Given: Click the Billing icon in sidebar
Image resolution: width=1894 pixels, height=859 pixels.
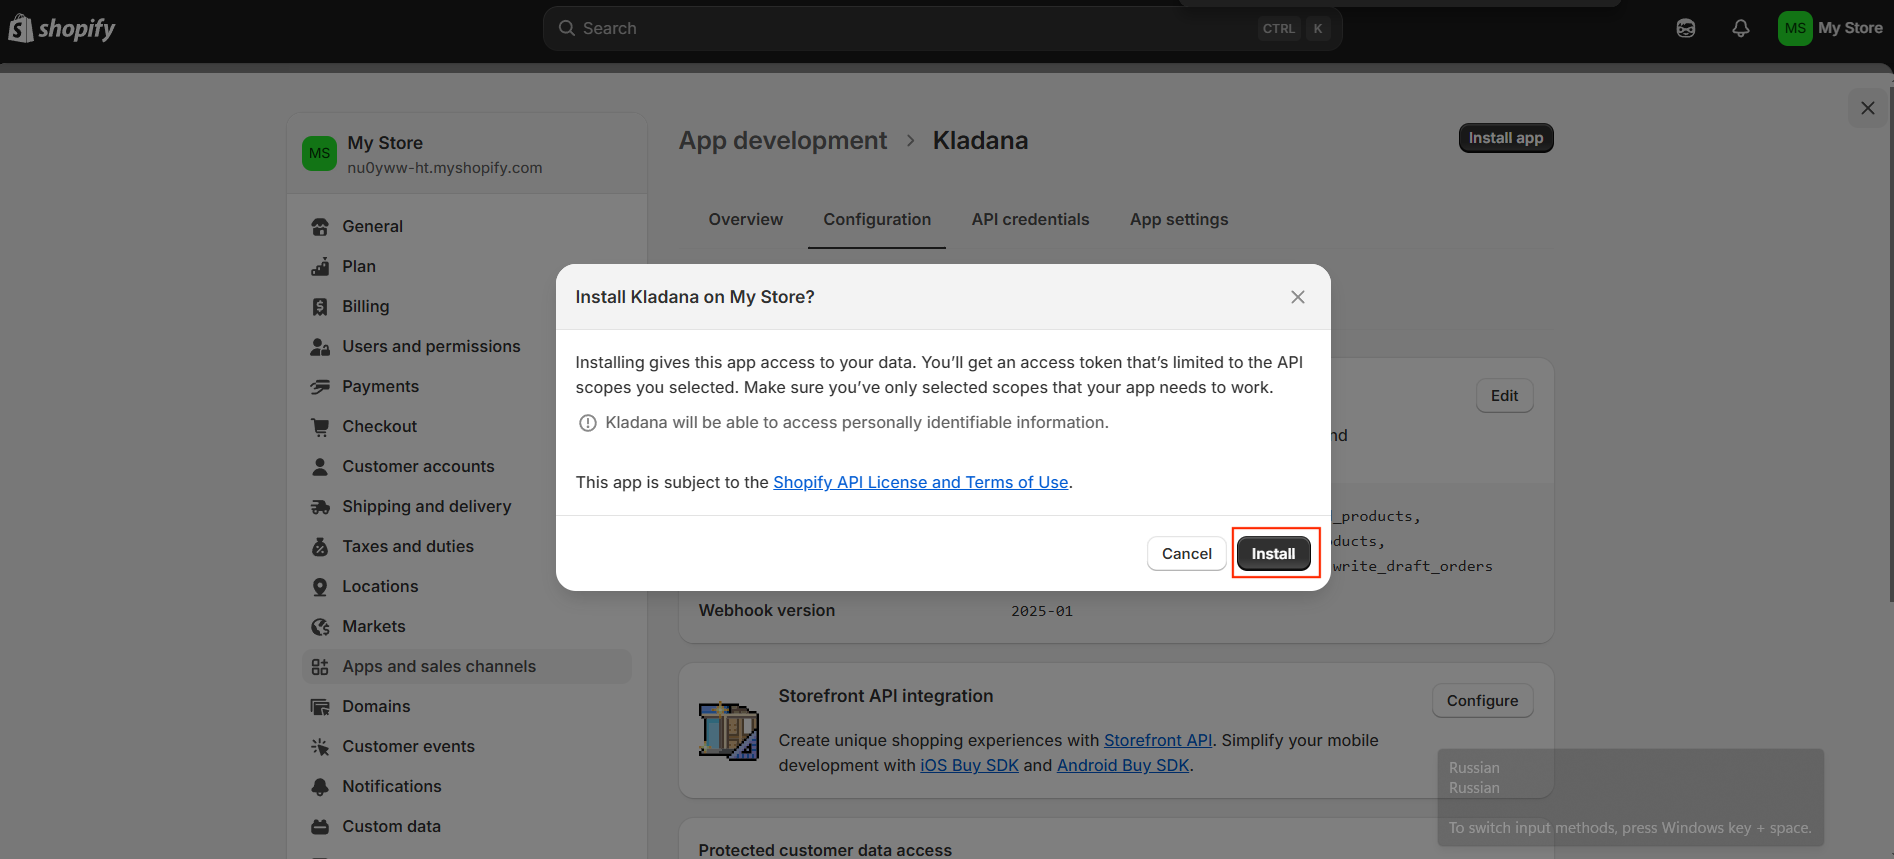Looking at the screenshot, I should (320, 307).
